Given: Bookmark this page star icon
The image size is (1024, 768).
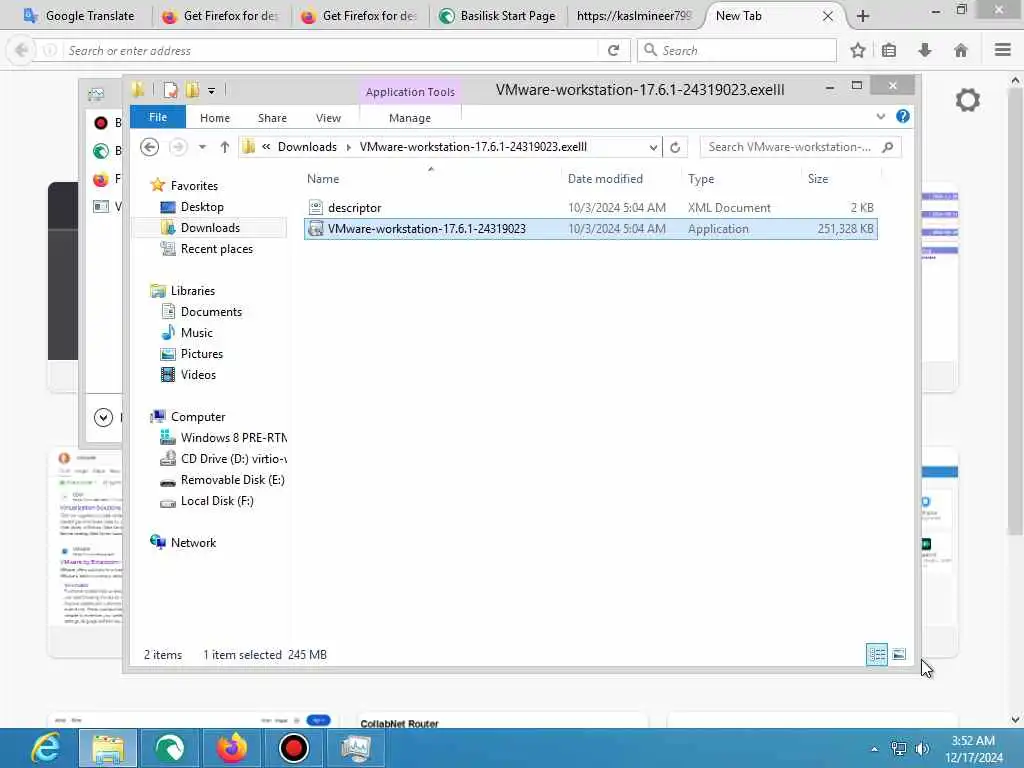Looking at the screenshot, I should [858, 50].
